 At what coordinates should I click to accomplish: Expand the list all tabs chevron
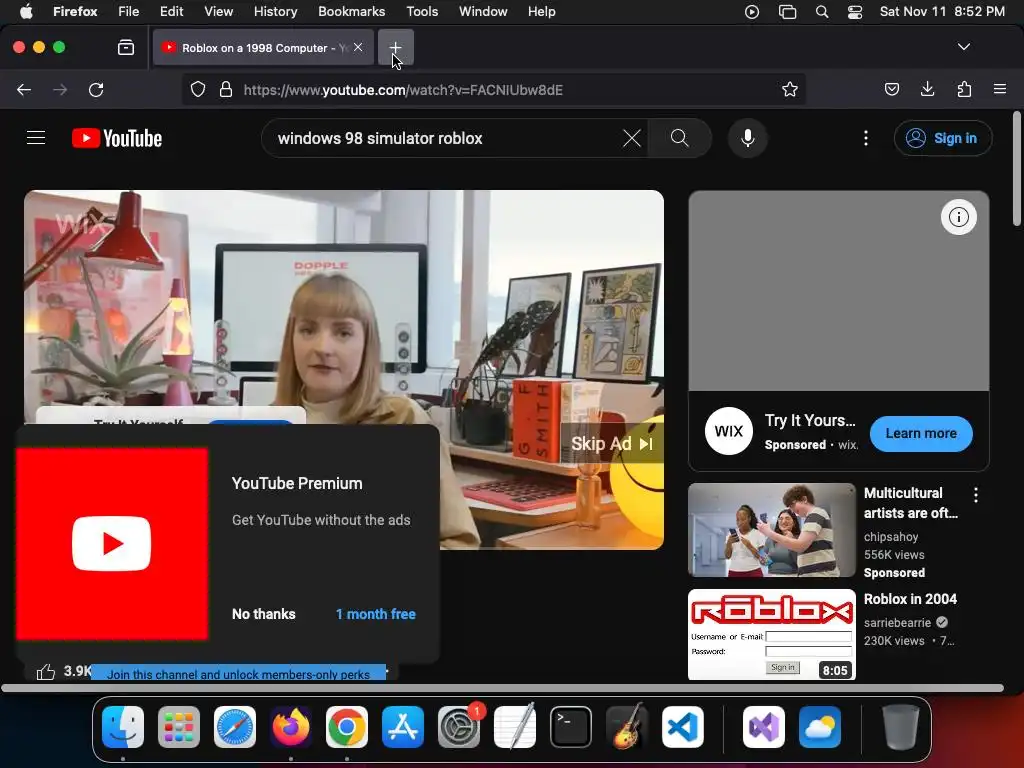[963, 47]
